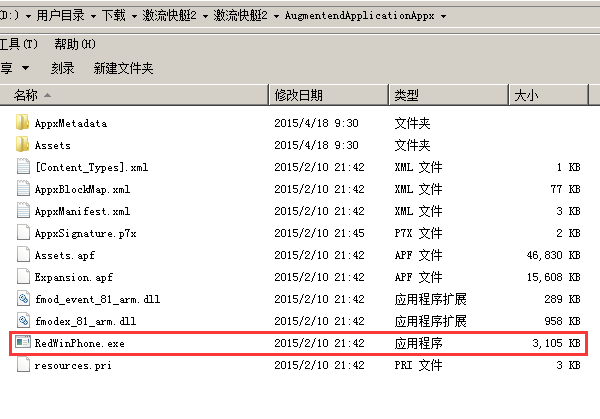This screenshot has height=419, width=600.
Task: Expand dropdown arrow after first 激流快艇2 breadcrumb
Action: pyautogui.click(x=205, y=16)
